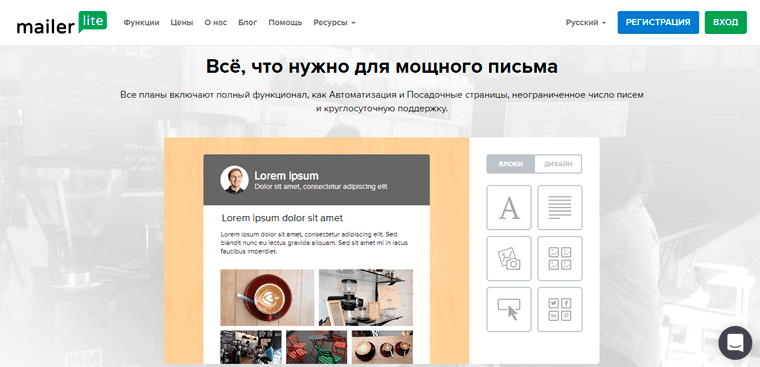Image resolution: width=760 pixels, height=367 pixels.
Task: Select the heading text block icon
Action: 508,207
